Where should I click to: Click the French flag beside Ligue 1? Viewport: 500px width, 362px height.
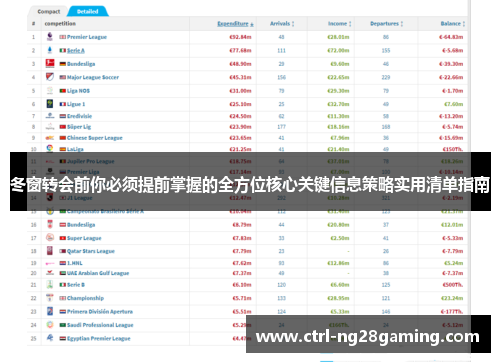[62, 104]
